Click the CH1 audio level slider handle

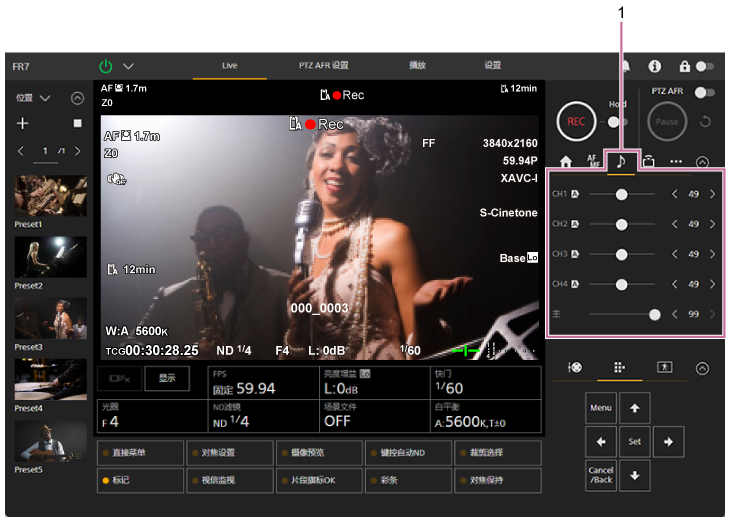coord(621,194)
